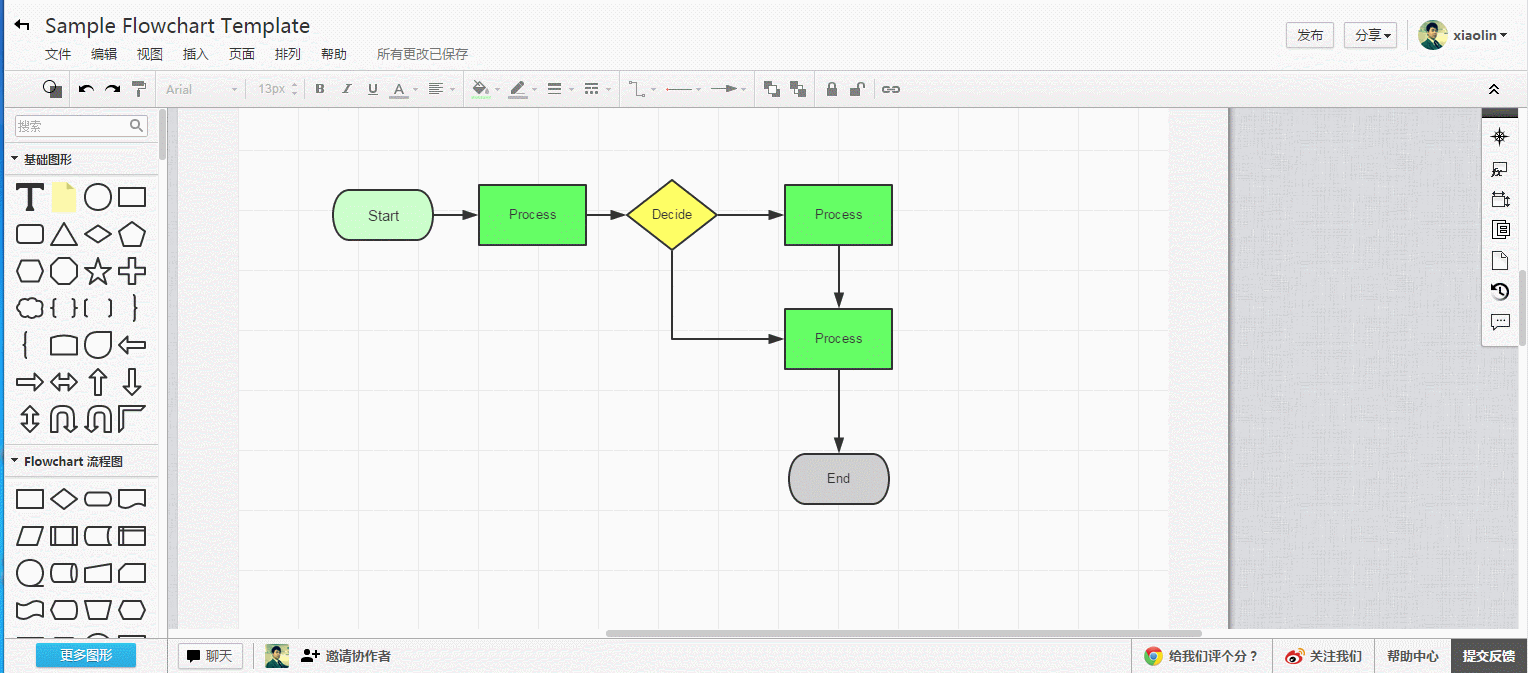1528x673 pixels.
Task: Click the 更多图形 button
Action: click(x=85, y=655)
